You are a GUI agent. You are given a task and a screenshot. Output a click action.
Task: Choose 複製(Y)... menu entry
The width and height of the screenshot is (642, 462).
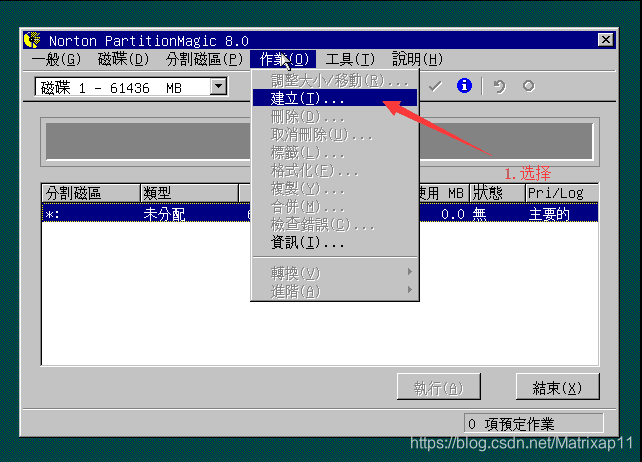pyautogui.click(x=335, y=188)
